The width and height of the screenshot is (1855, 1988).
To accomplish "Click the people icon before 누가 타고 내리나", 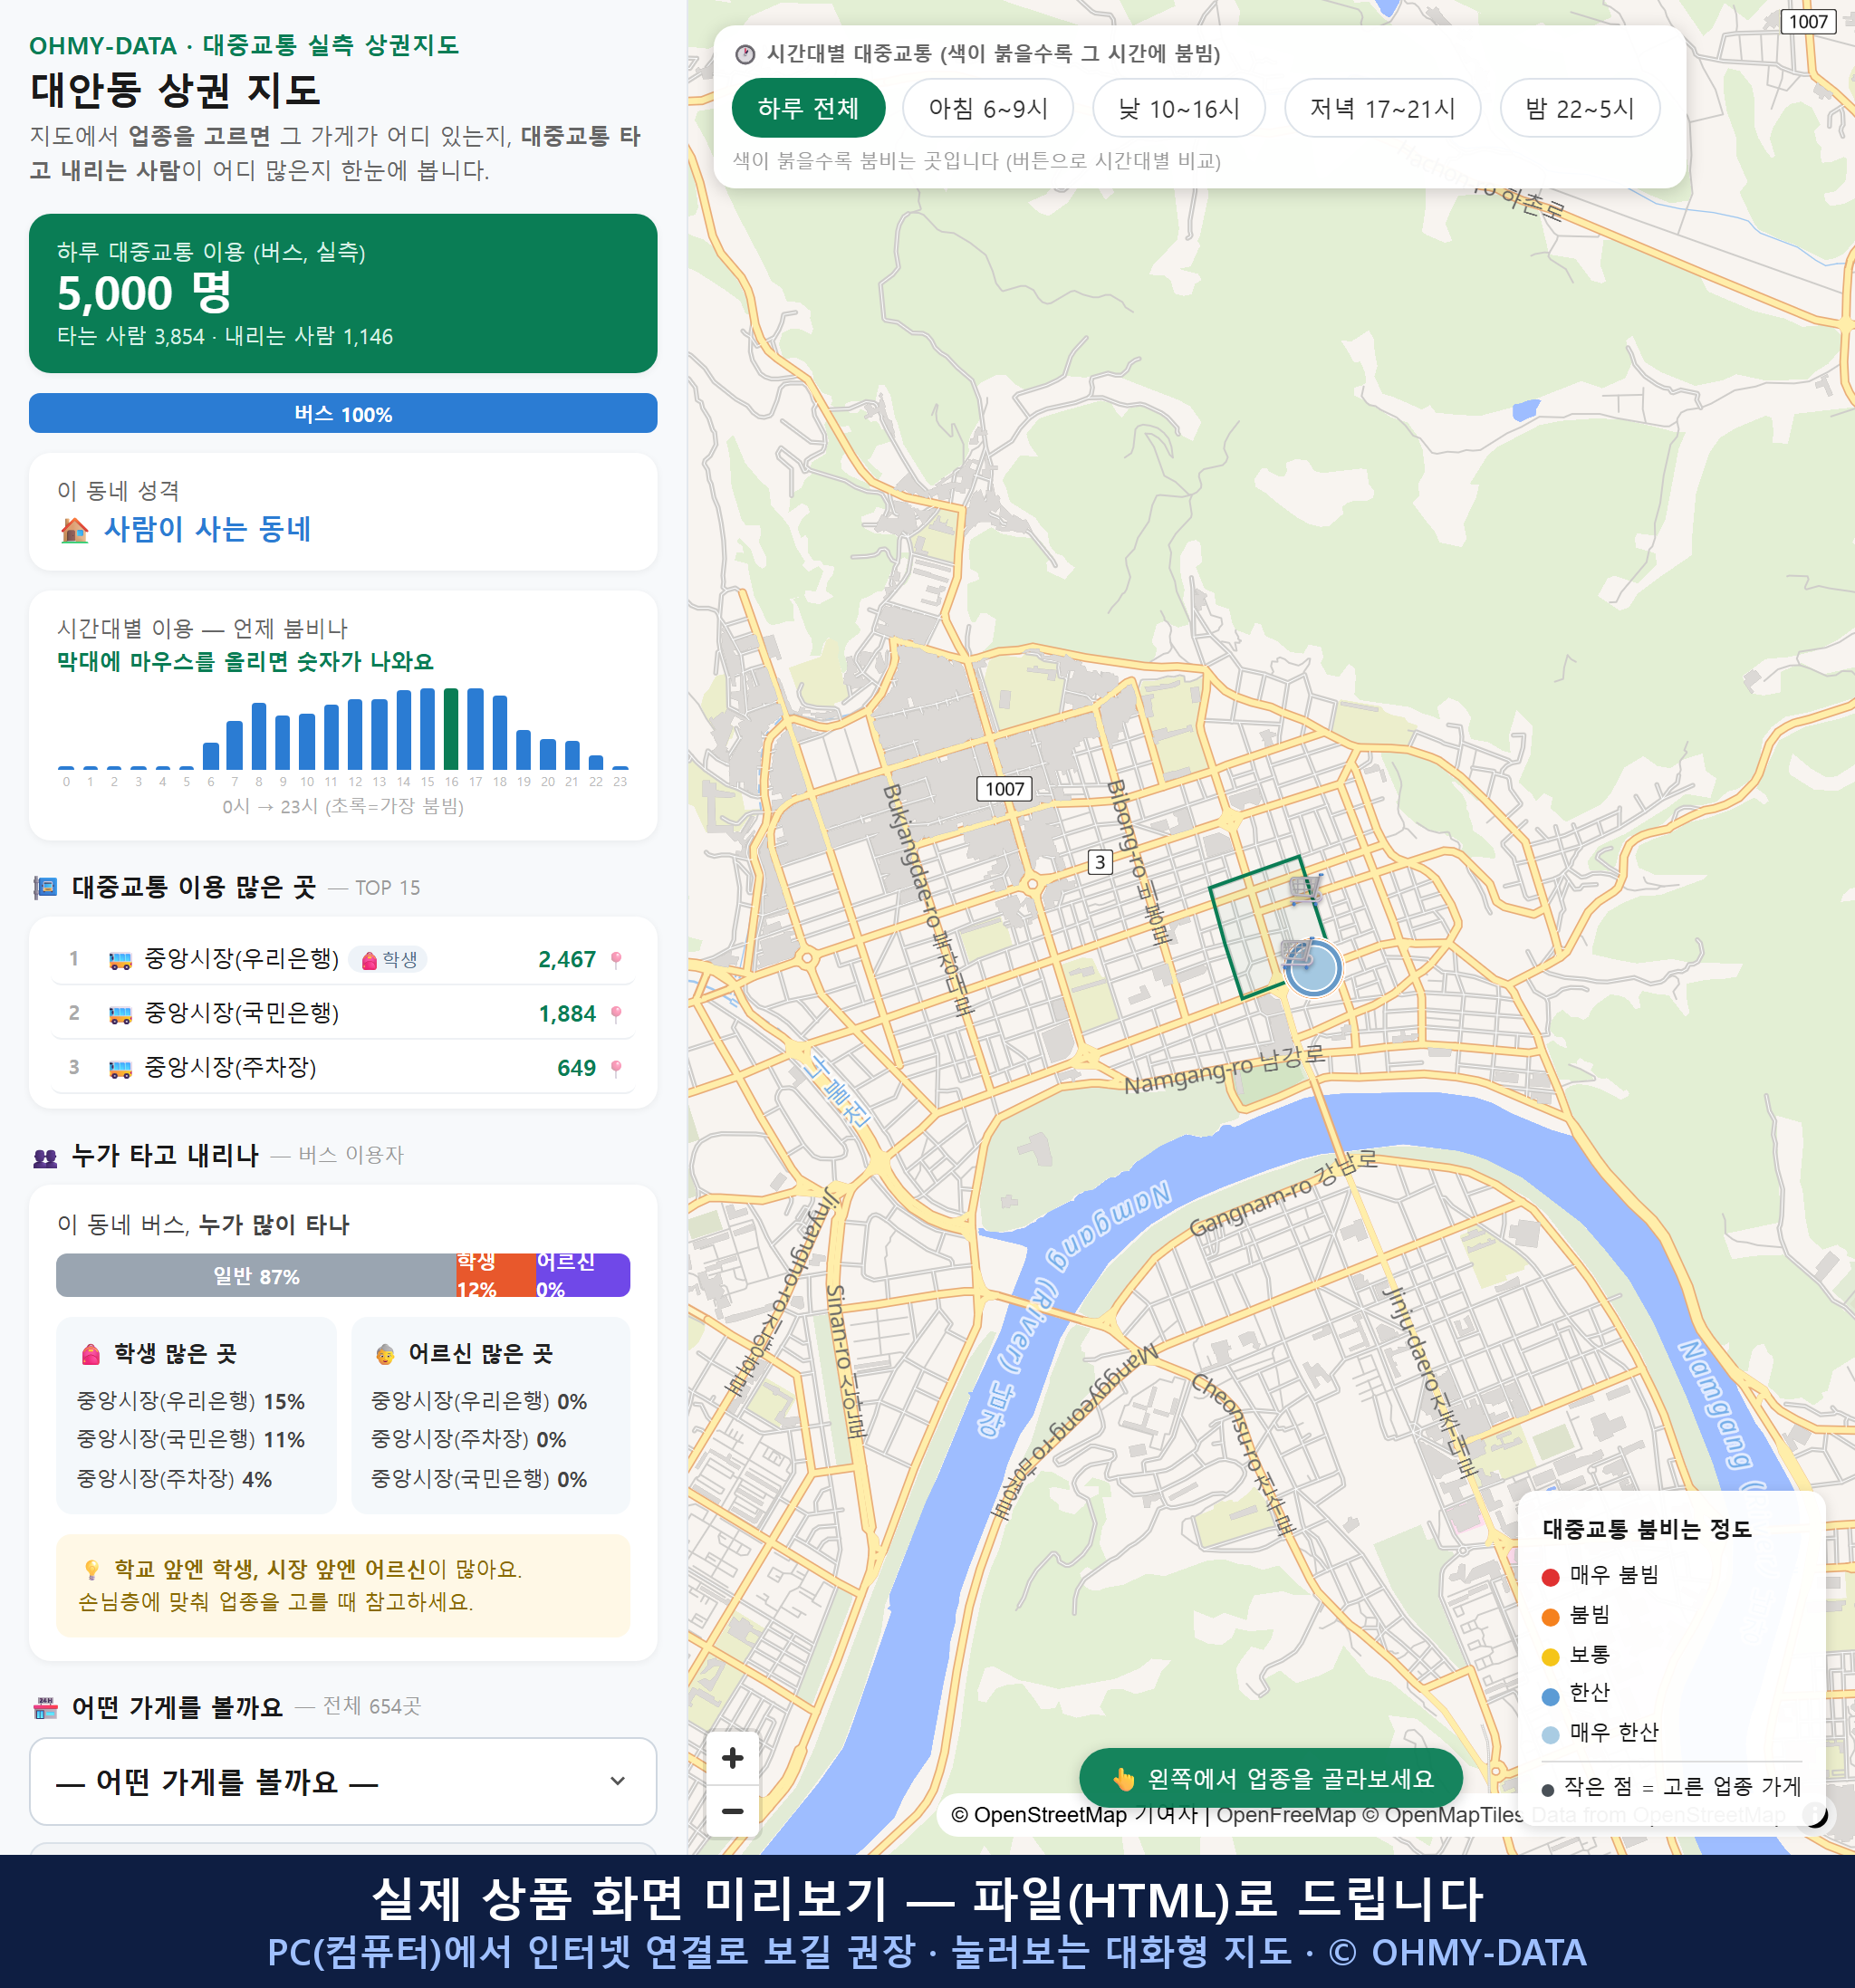I will [45, 1157].
